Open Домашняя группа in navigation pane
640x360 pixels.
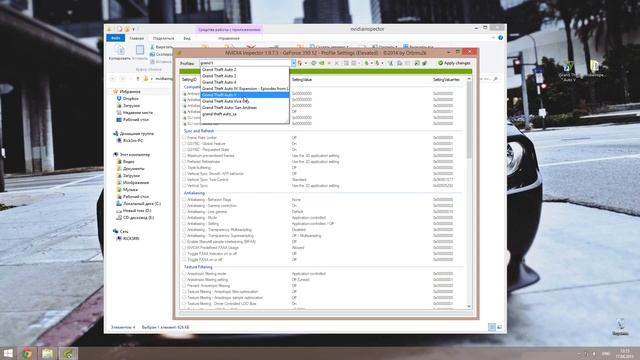tap(136, 133)
